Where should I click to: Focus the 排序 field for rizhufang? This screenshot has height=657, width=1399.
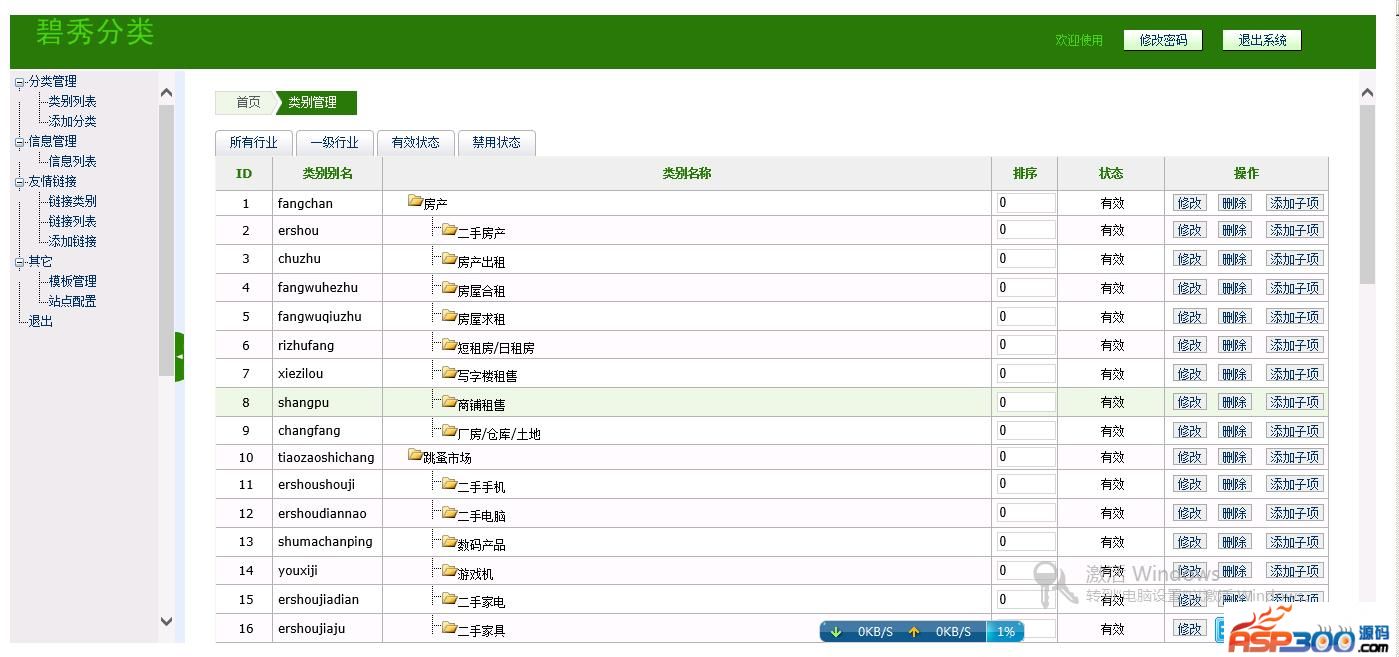1026,345
